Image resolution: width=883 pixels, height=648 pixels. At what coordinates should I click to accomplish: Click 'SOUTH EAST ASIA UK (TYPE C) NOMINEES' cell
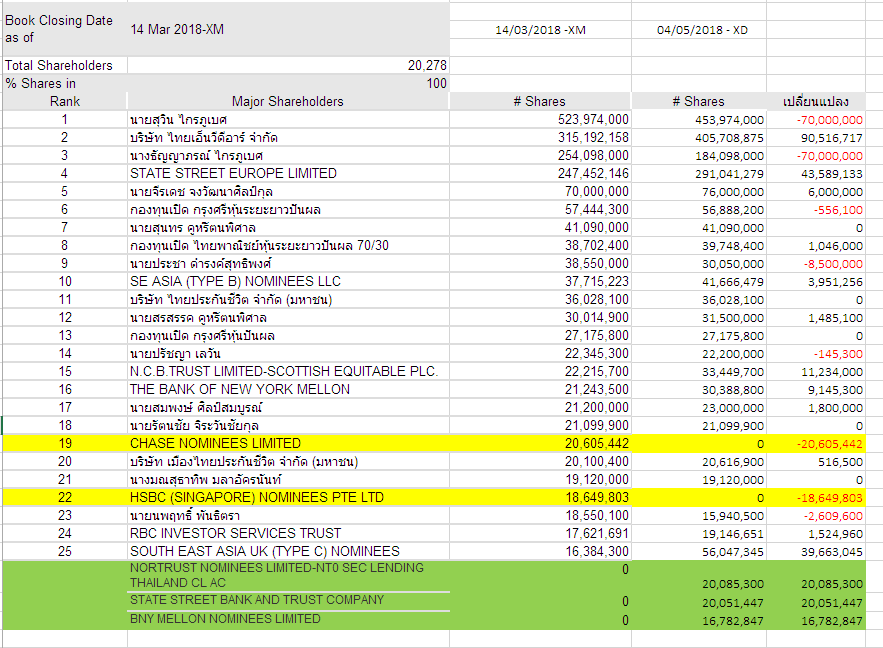(x=288, y=552)
